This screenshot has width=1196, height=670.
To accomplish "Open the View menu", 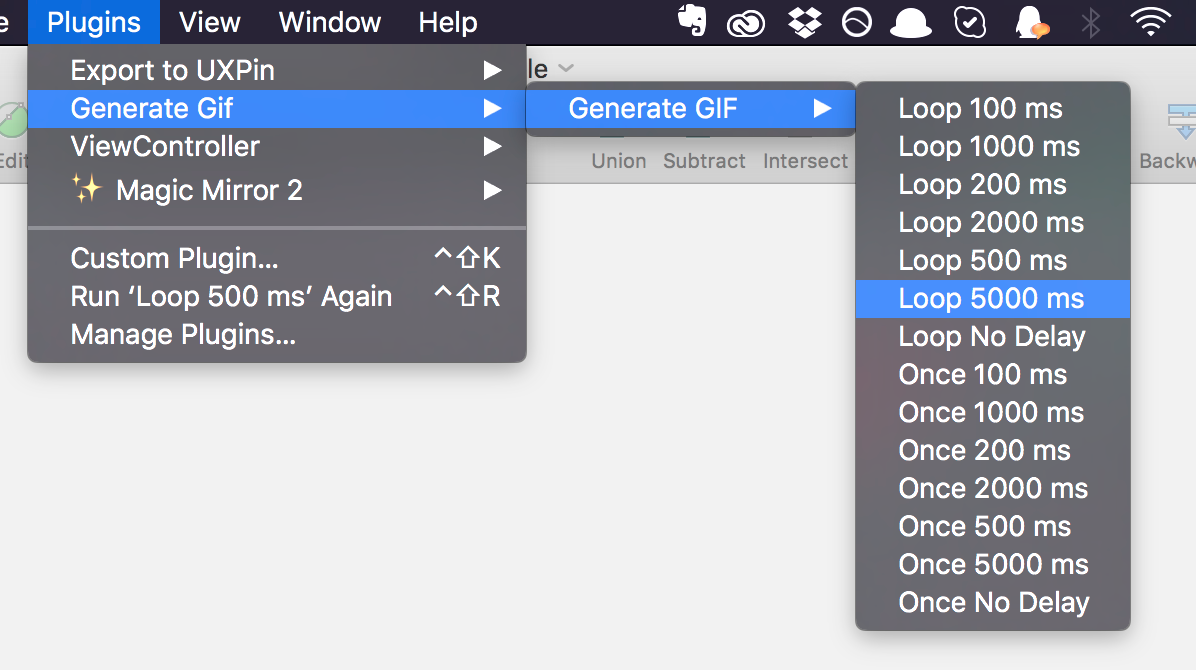I will click(x=210, y=22).
